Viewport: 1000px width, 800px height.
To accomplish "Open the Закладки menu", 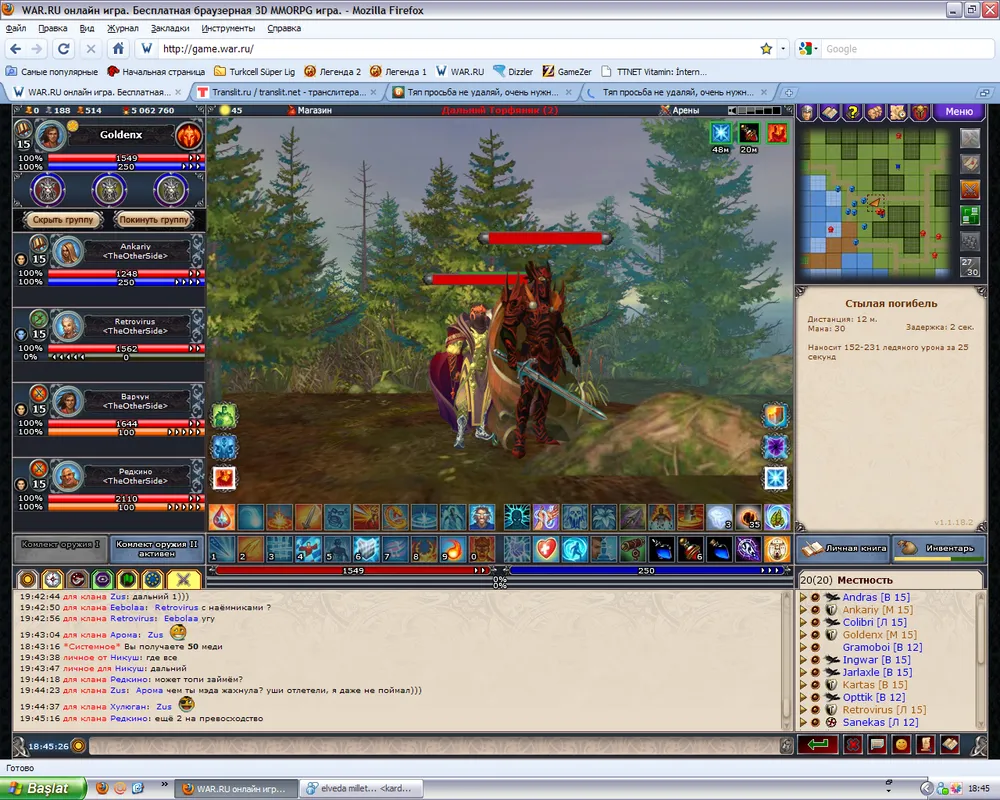I will point(170,28).
